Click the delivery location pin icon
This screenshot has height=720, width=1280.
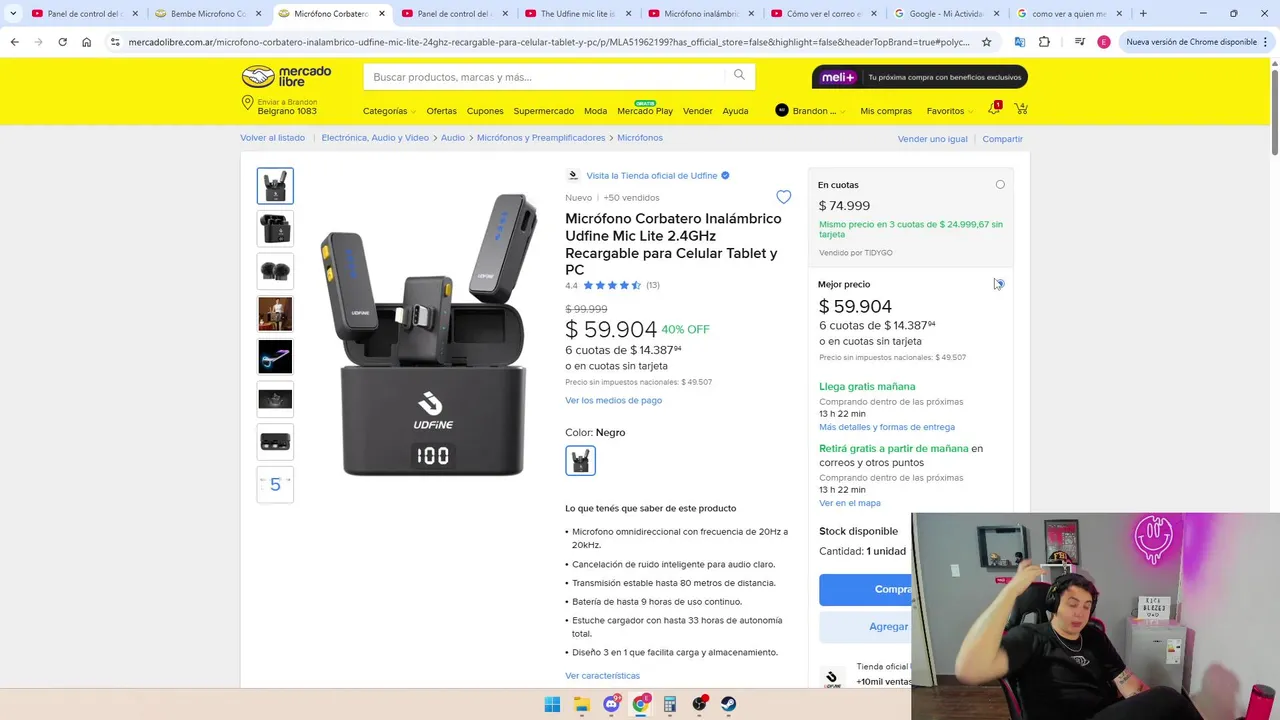tap(247, 103)
